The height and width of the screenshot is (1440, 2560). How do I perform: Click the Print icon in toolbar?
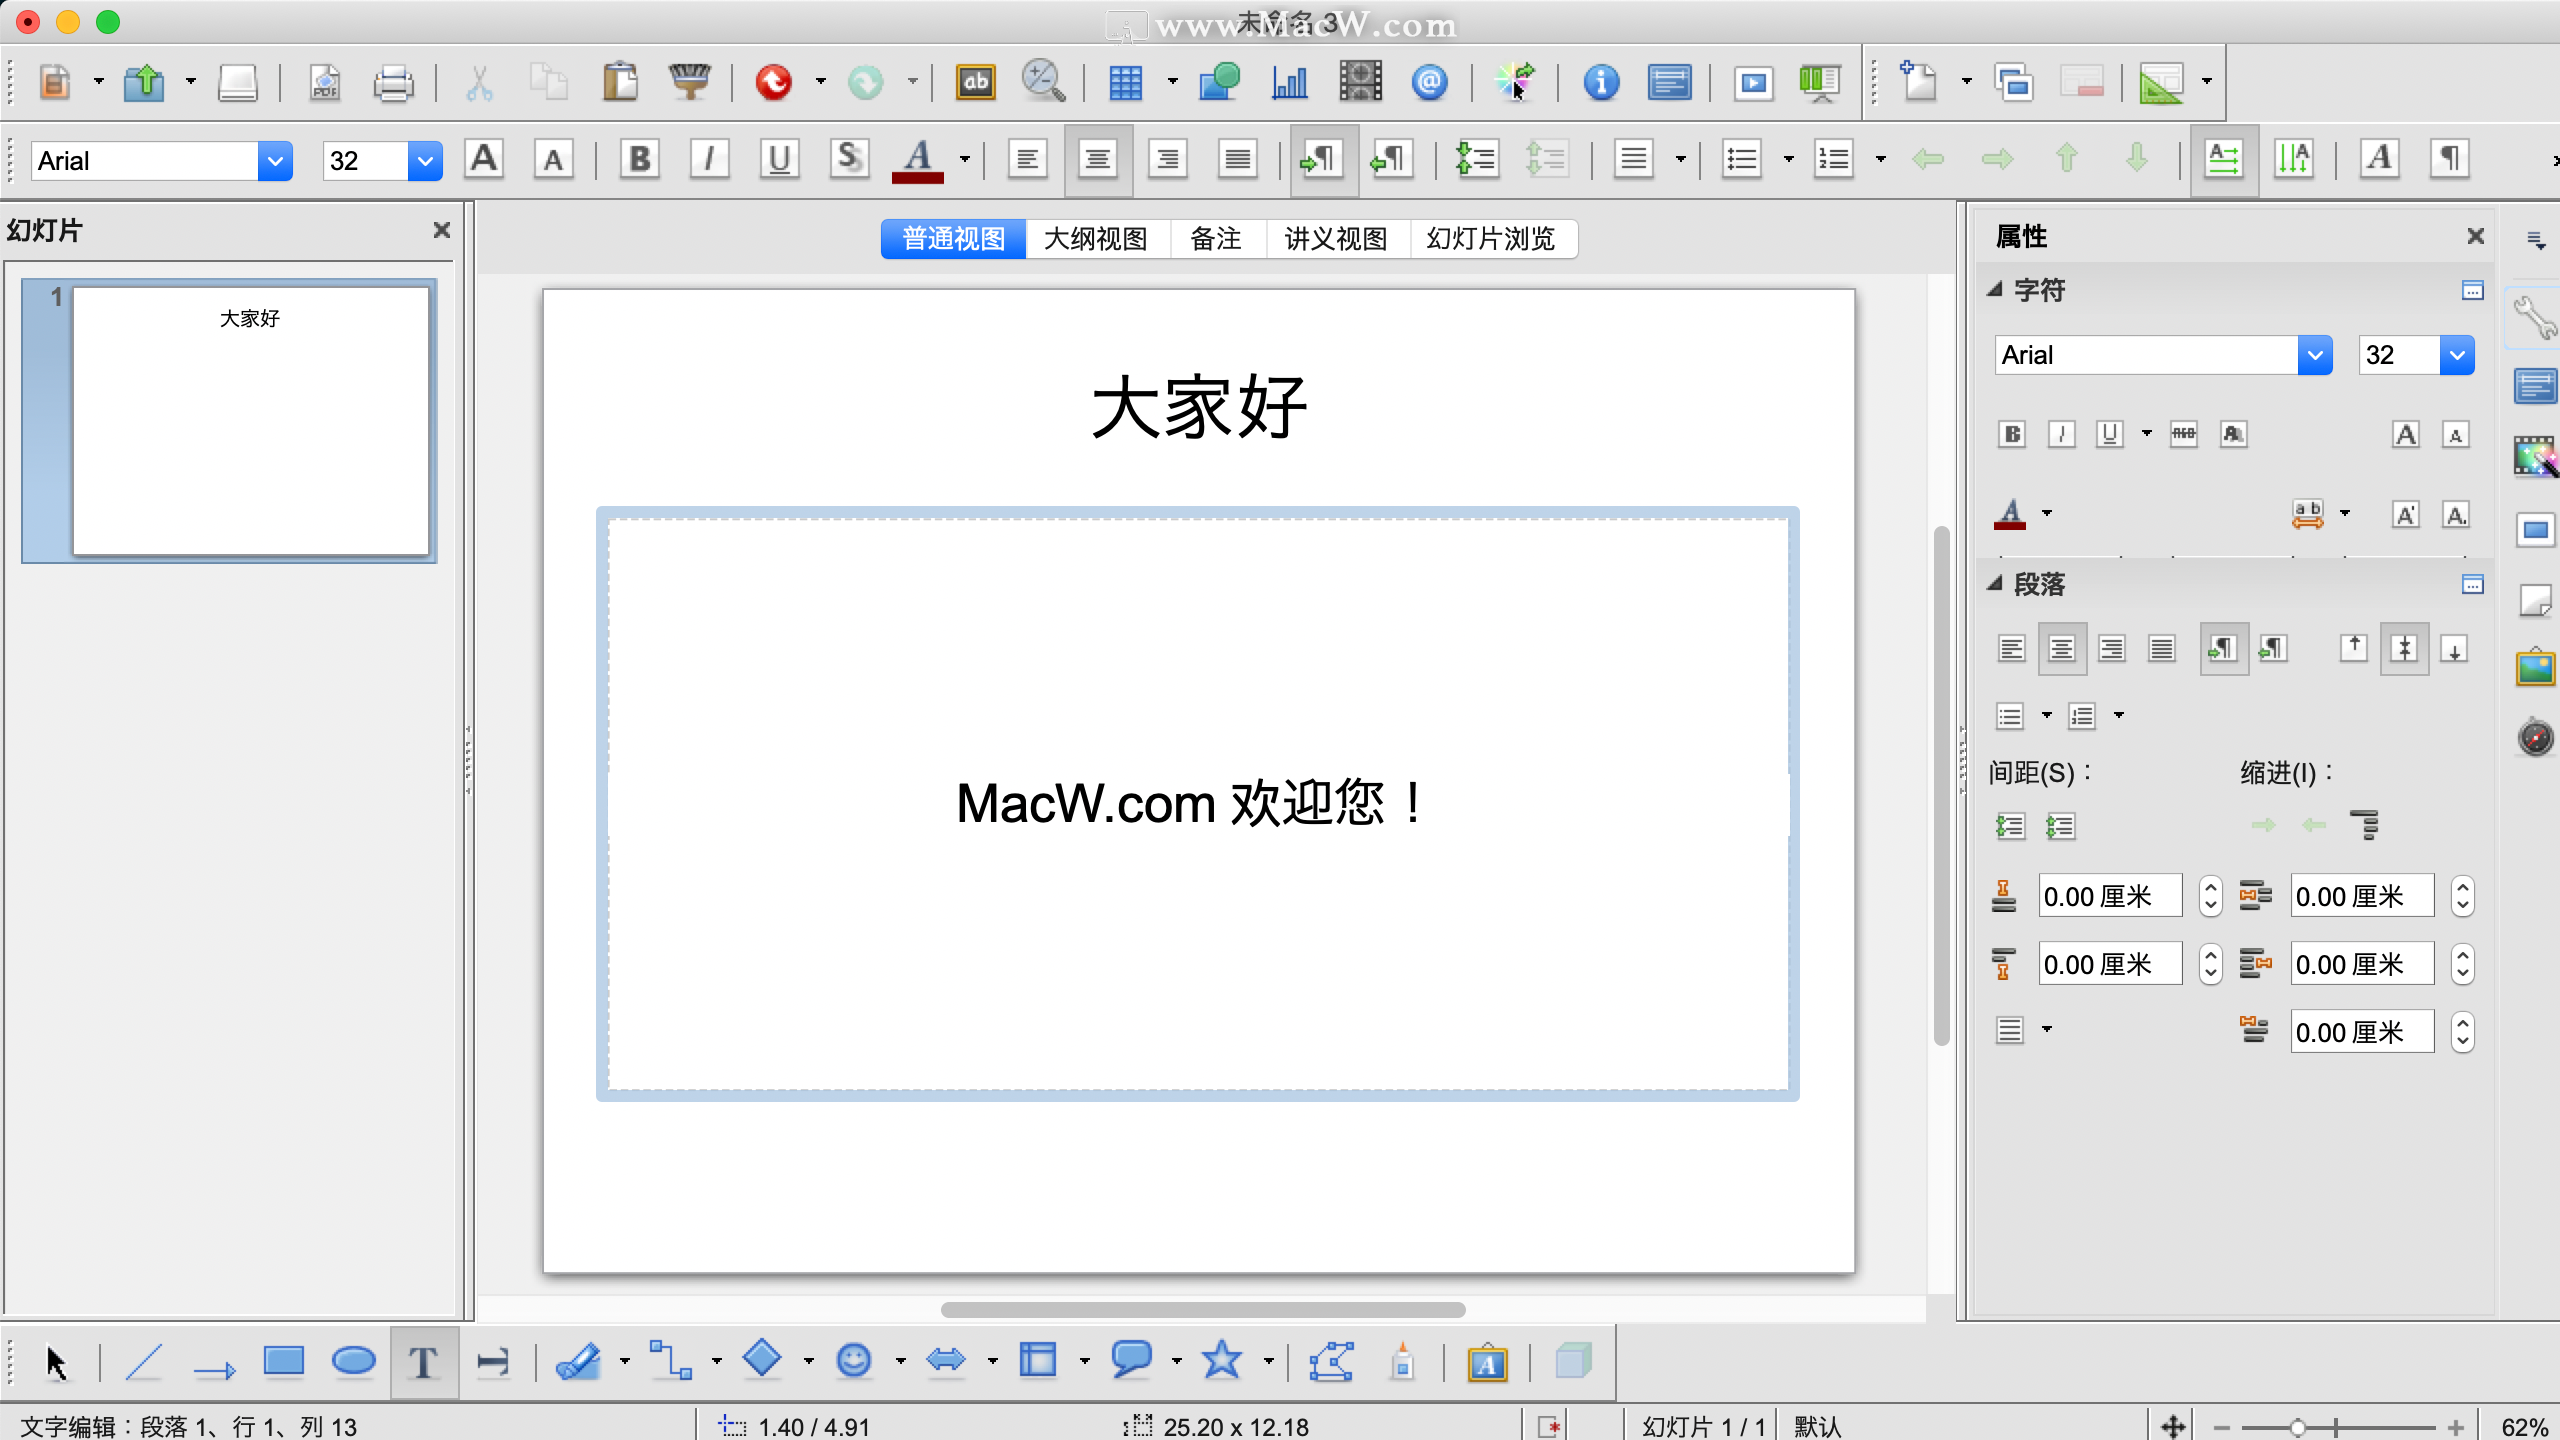393,82
